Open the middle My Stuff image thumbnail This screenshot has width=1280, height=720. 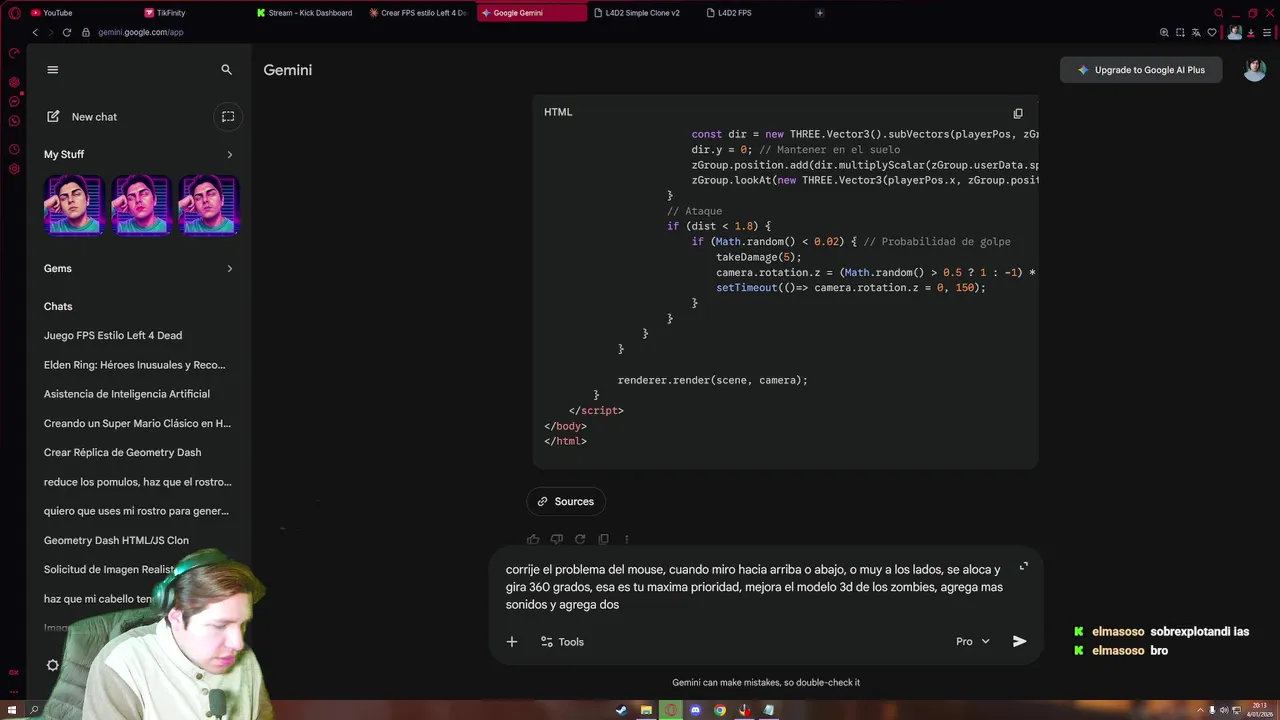point(141,205)
